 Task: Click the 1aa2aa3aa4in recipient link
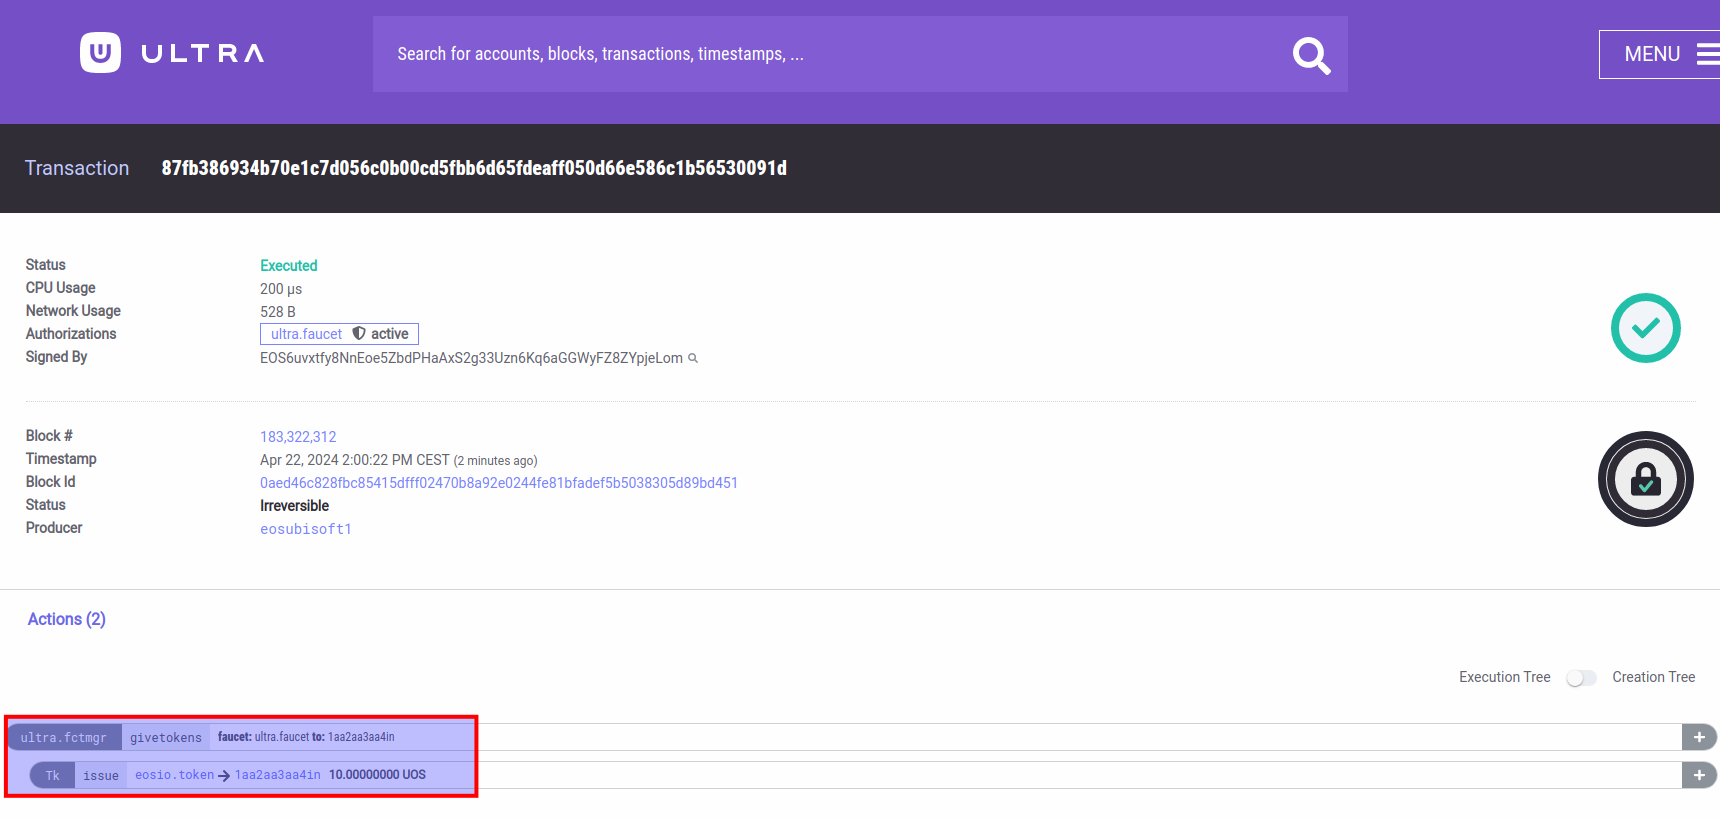(x=278, y=775)
